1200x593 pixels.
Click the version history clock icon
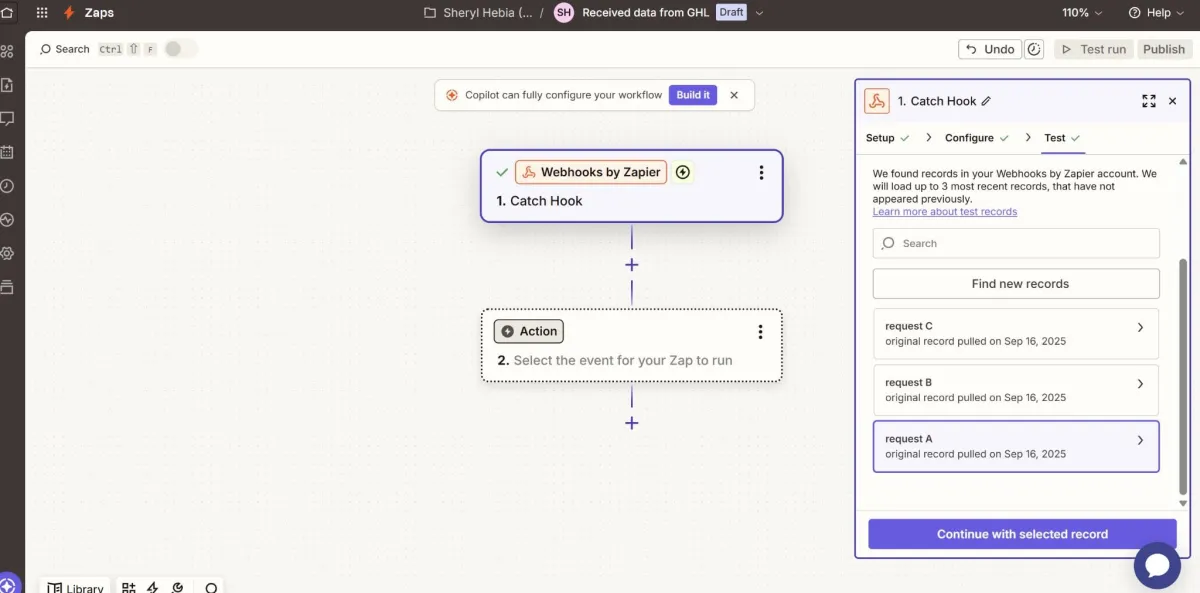pos(1035,49)
